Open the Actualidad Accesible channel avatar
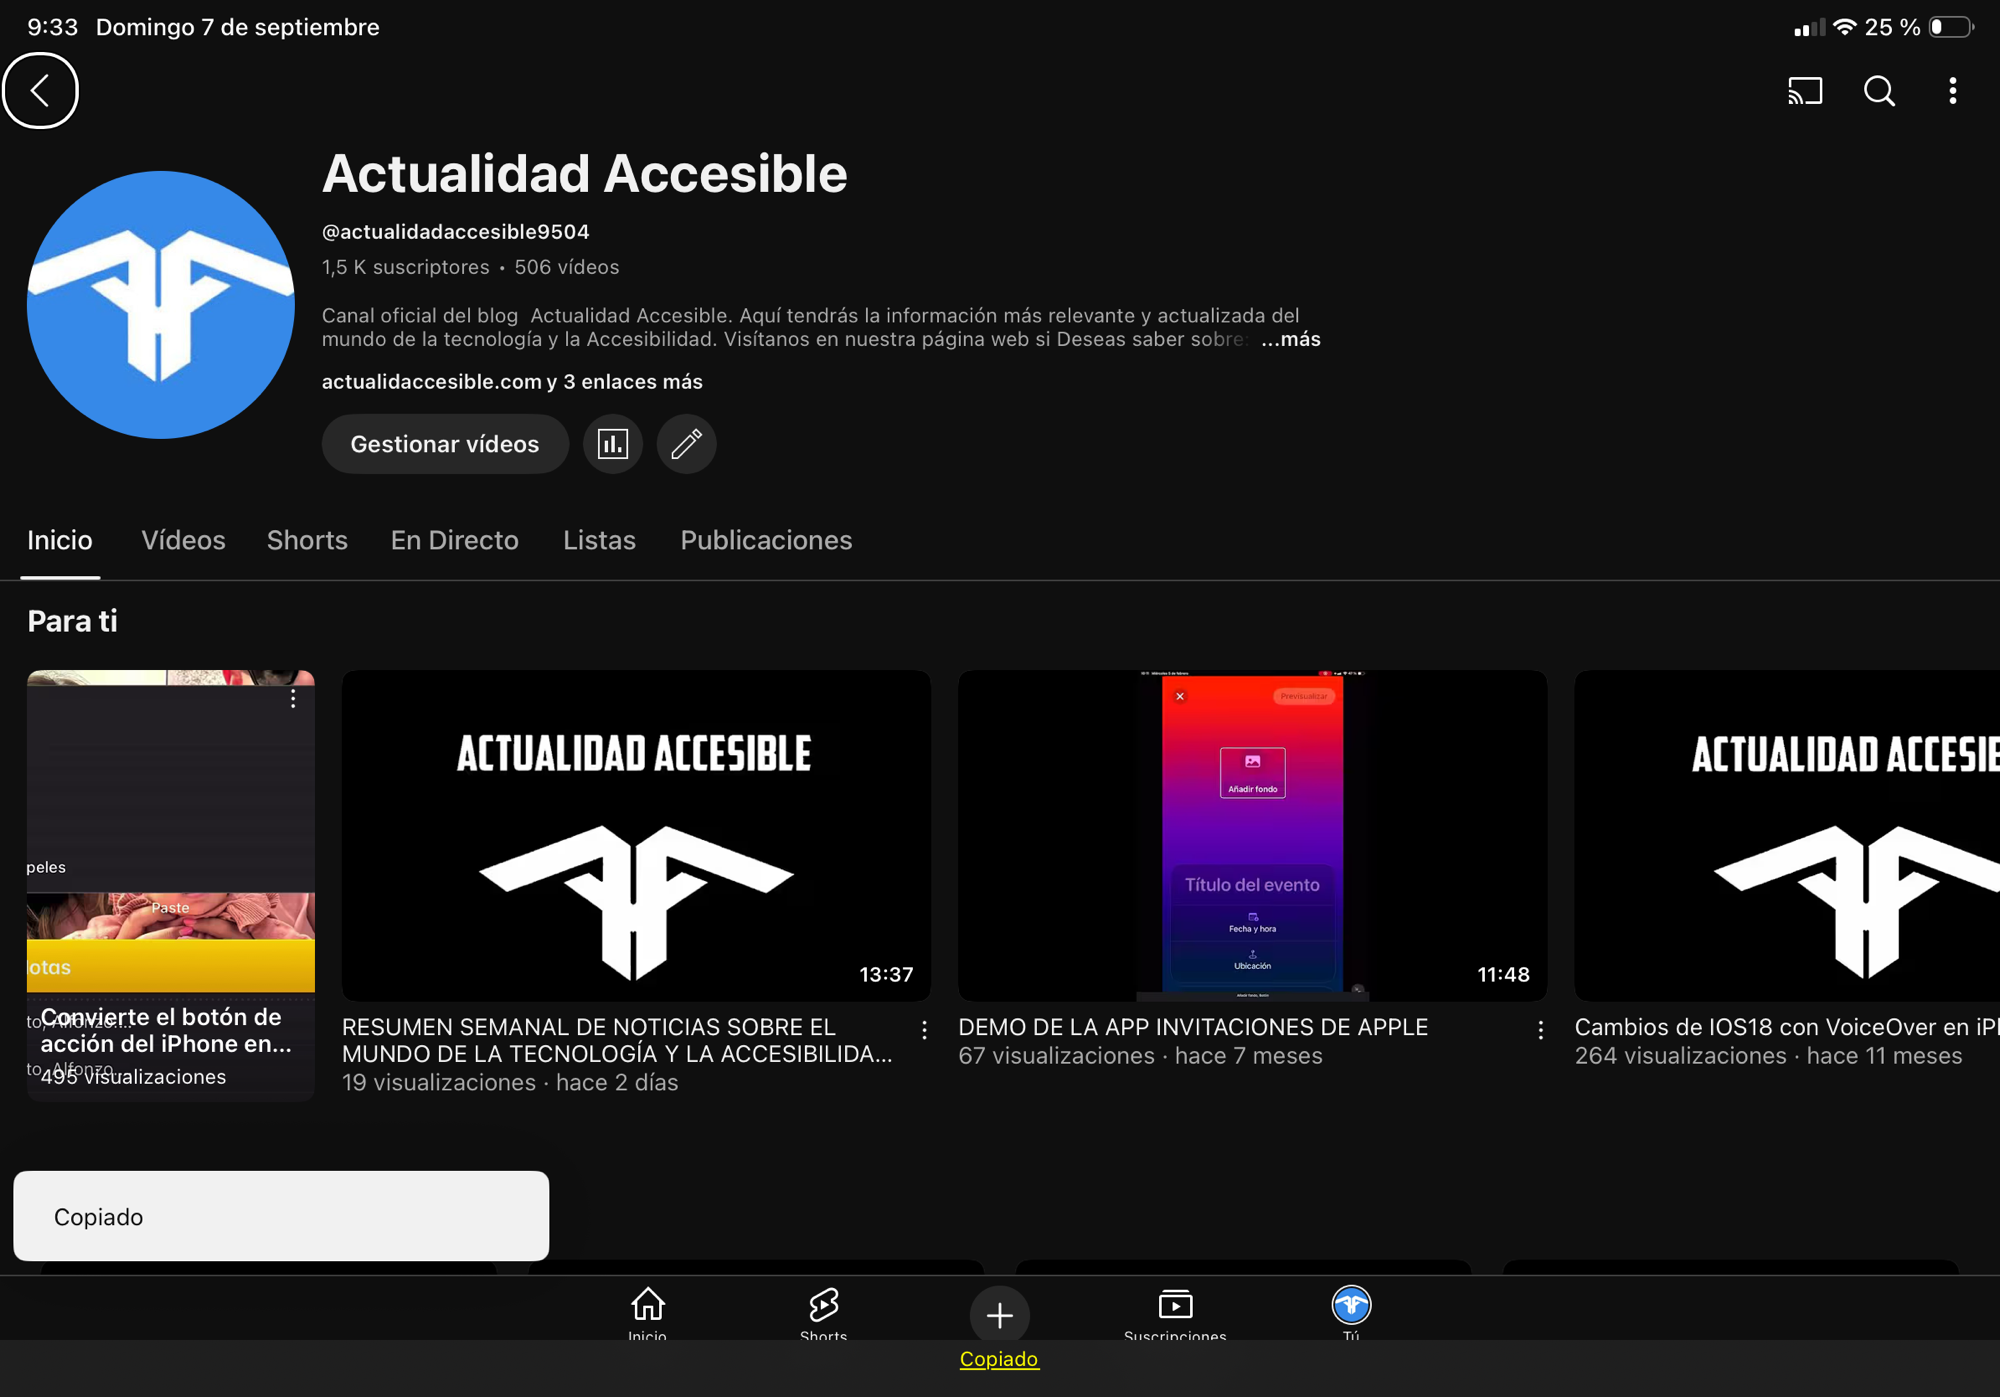This screenshot has height=1397, width=2000. click(x=161, y=304)
